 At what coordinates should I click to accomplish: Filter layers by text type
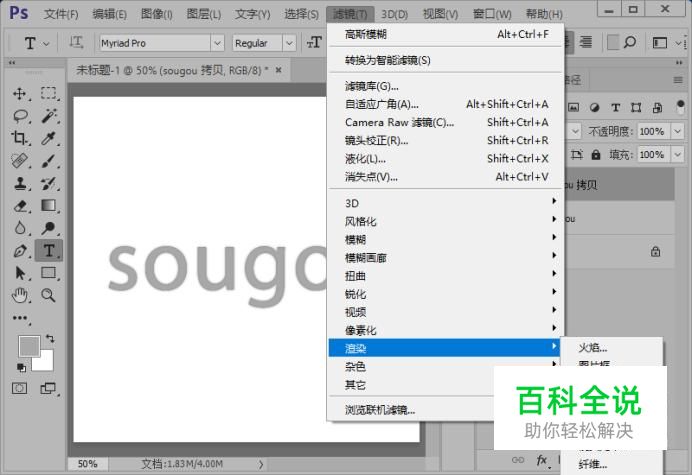coord(615,107)
